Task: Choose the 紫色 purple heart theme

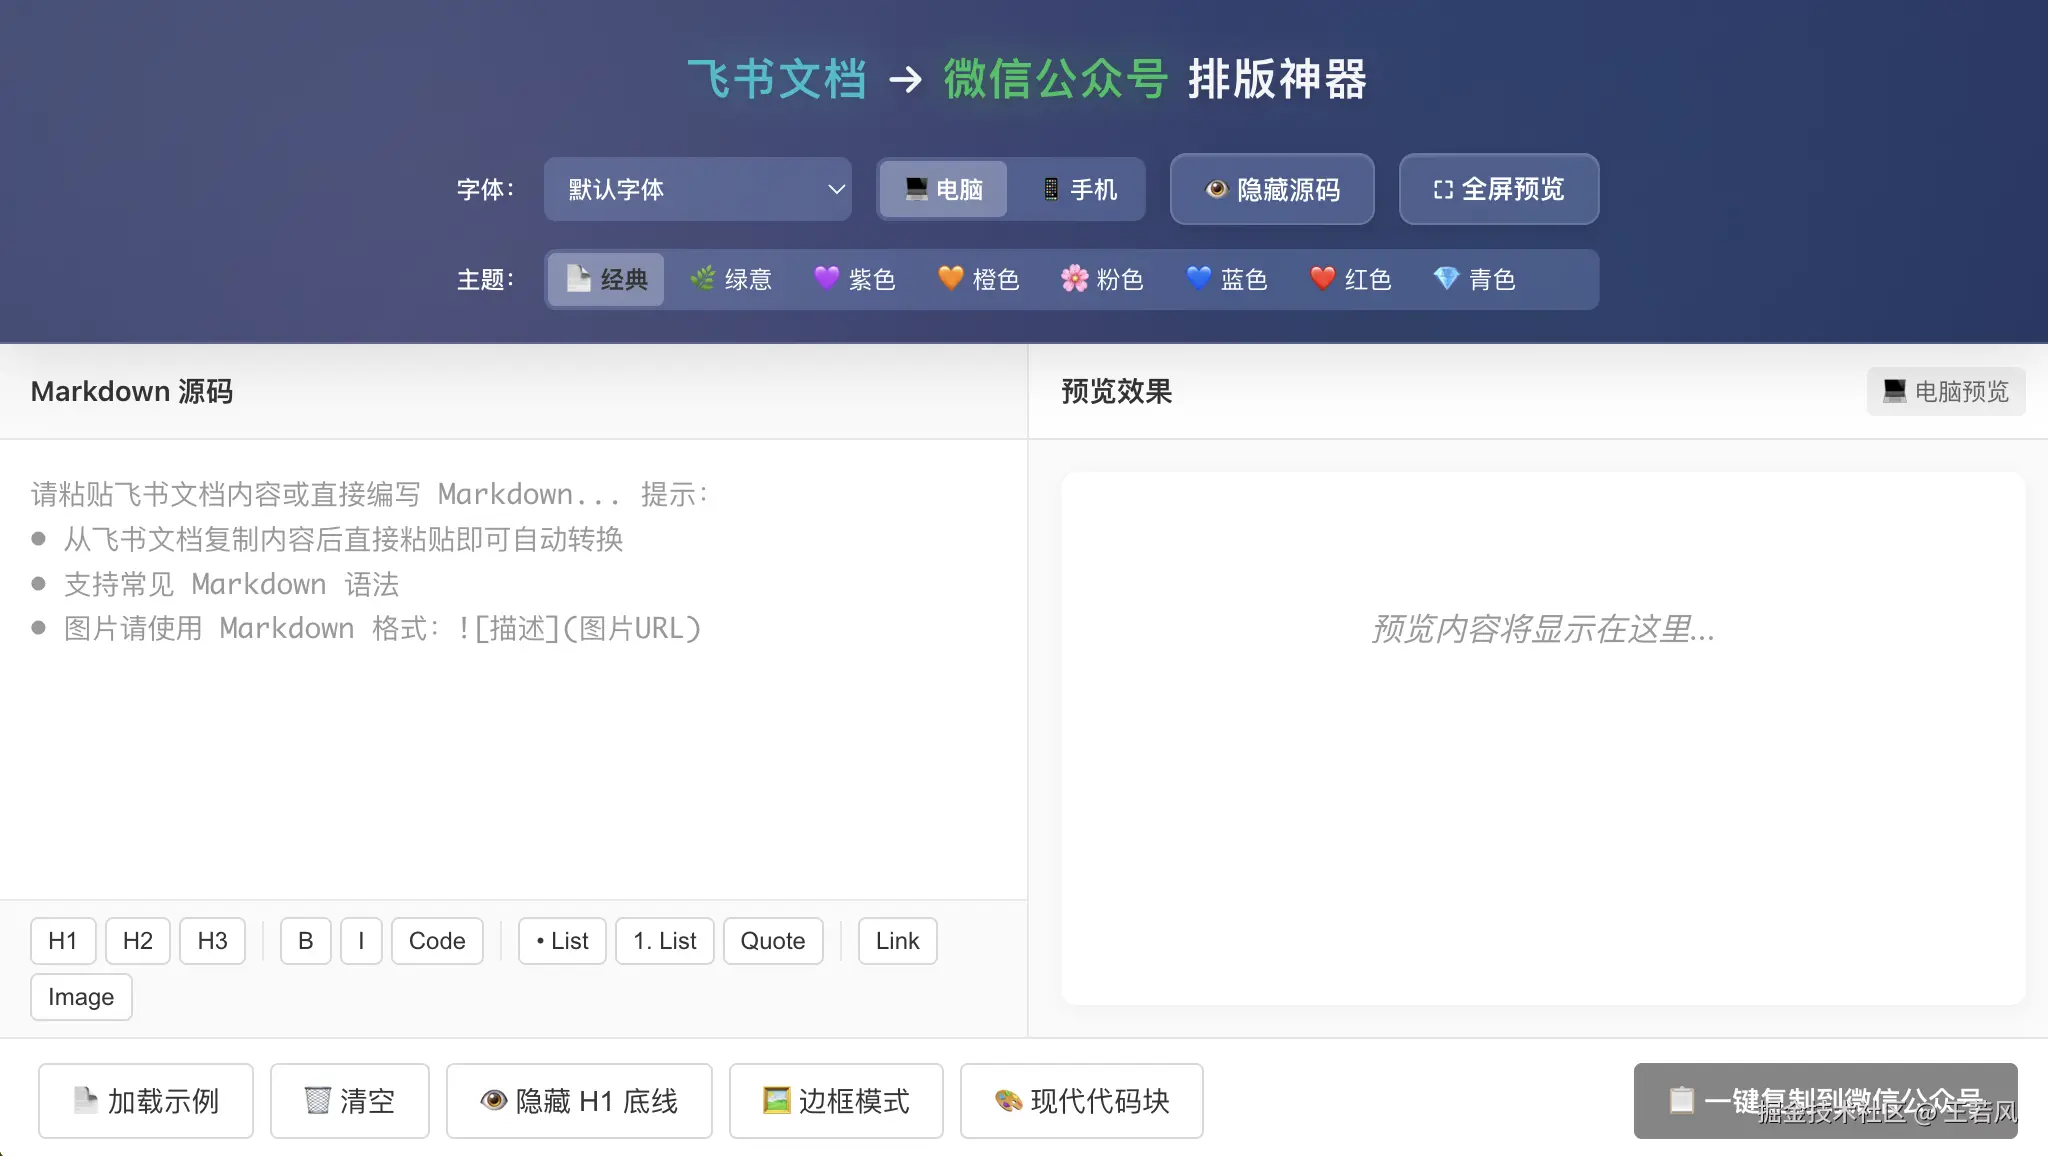Action: pos(855,279)
